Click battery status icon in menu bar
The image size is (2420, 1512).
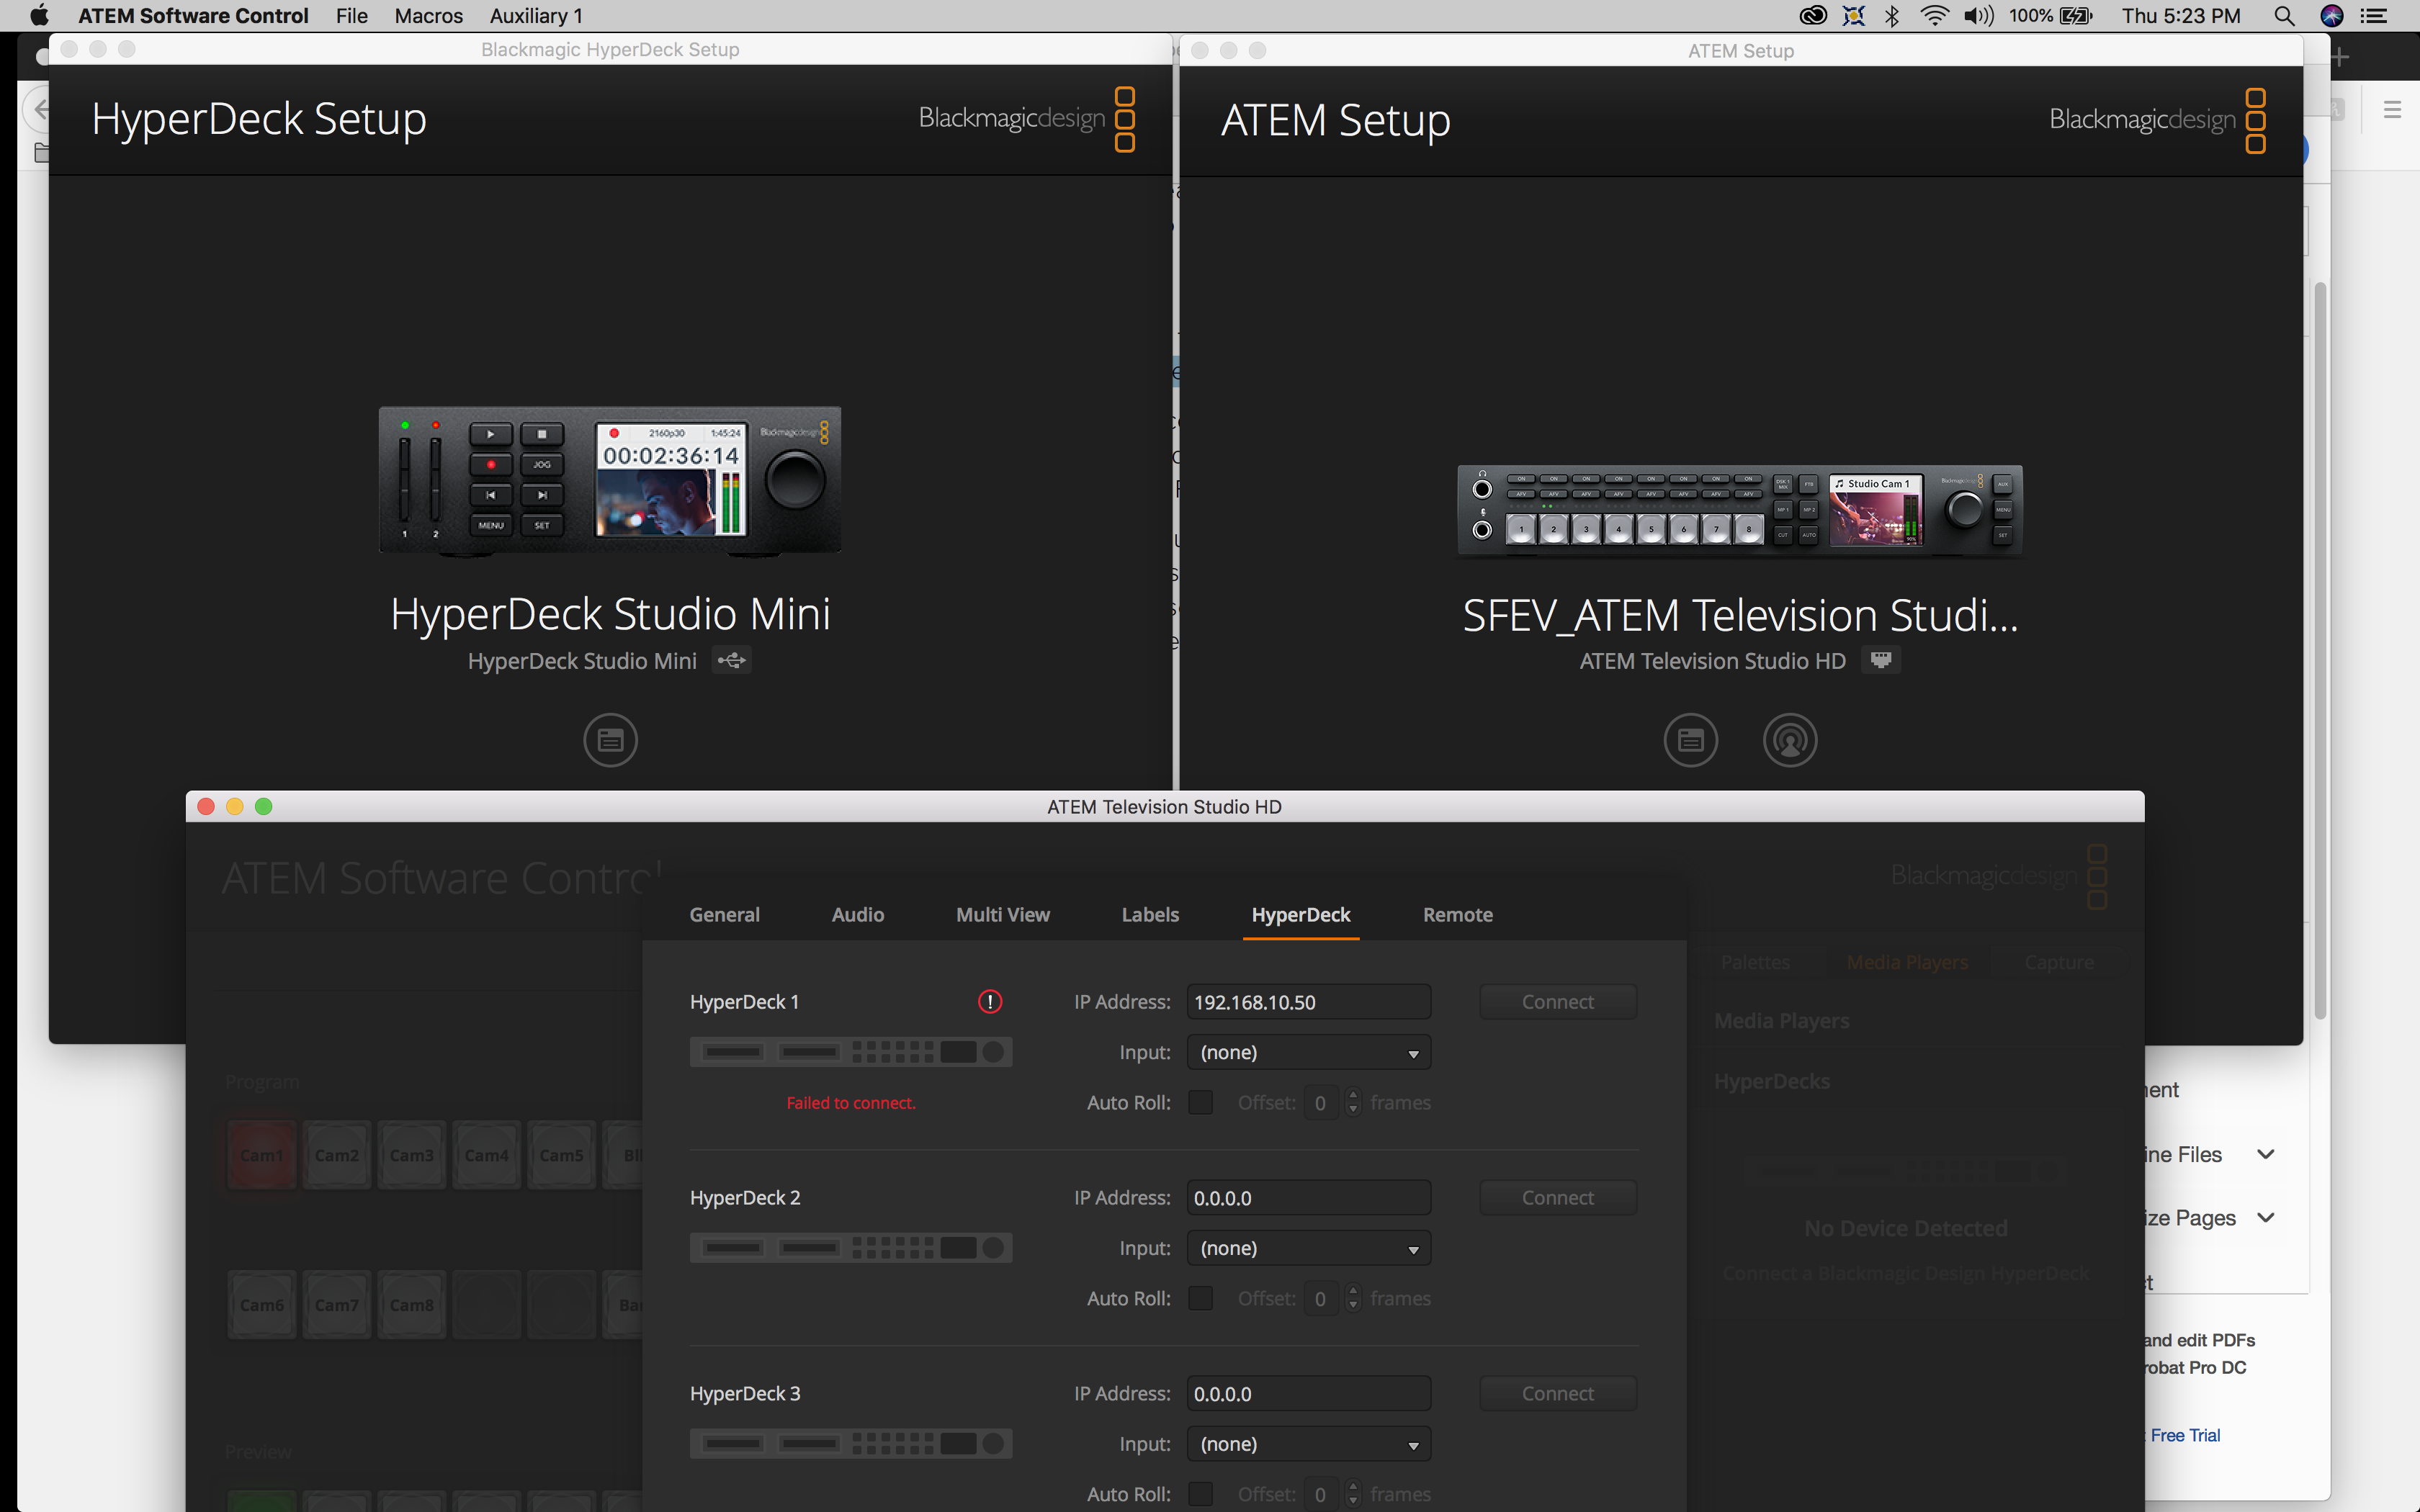2076,16
